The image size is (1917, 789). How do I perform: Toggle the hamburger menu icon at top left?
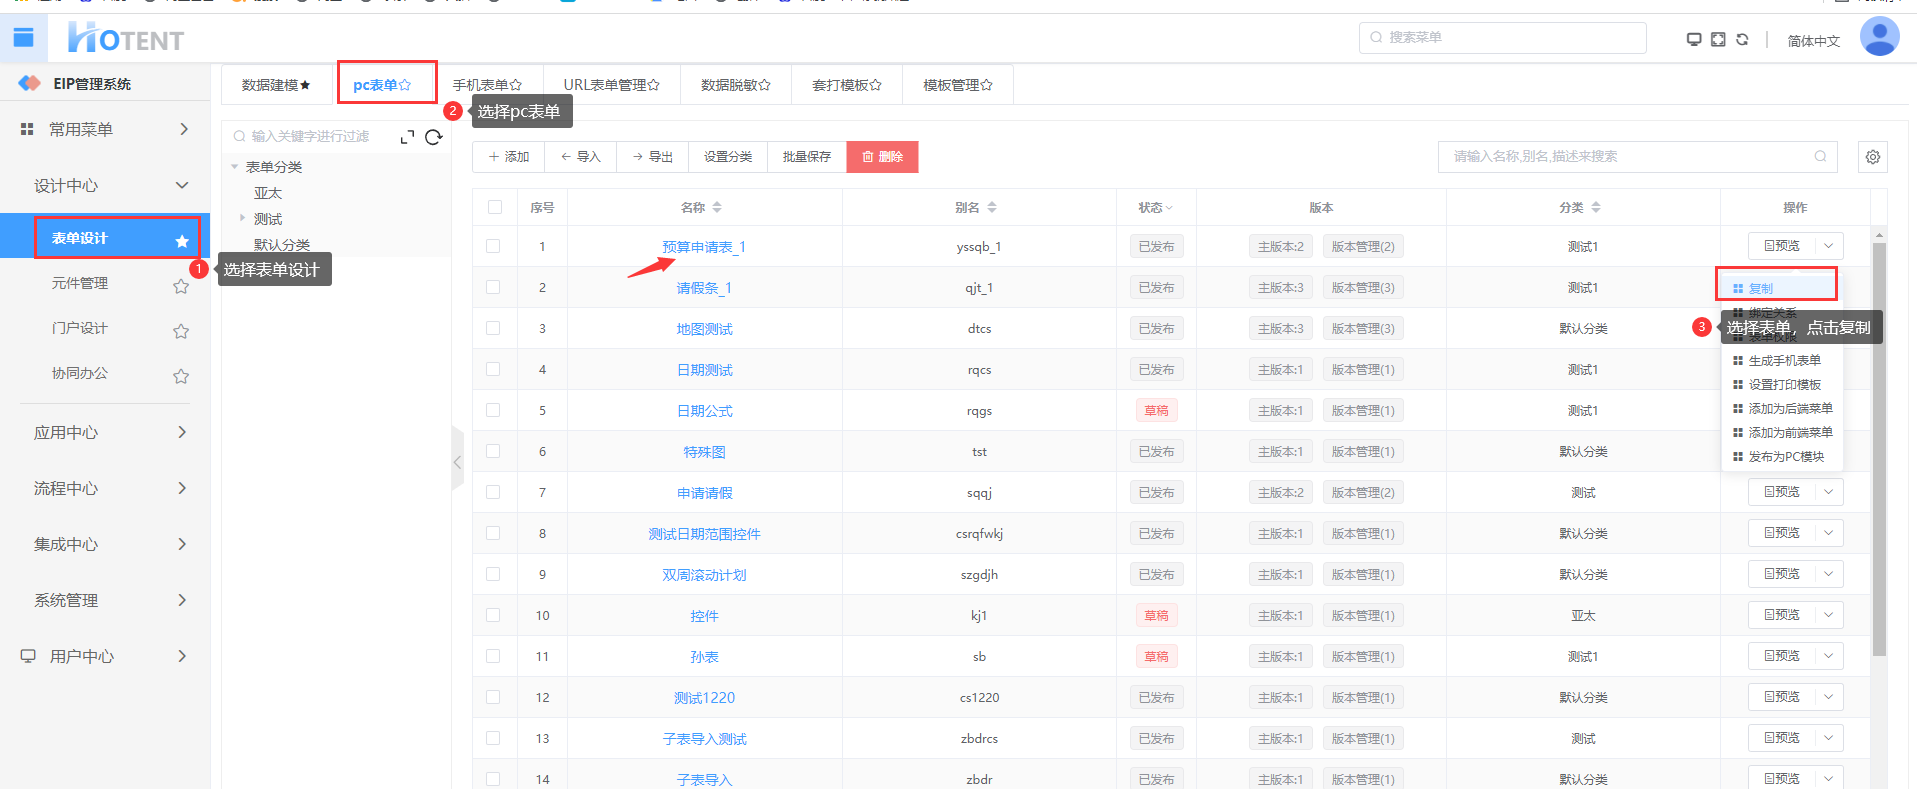[24, 38]
